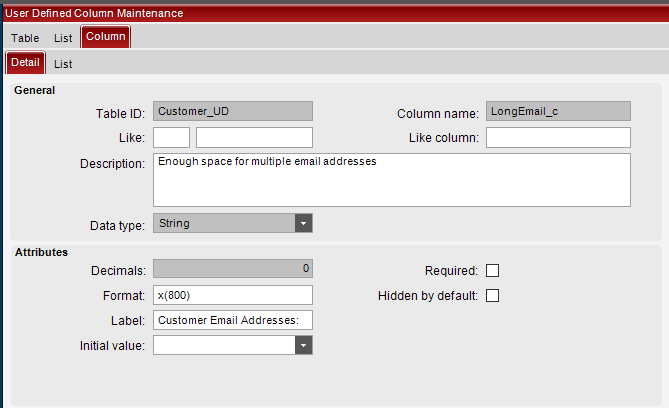Click the Initial value text box

coord(224,345)
